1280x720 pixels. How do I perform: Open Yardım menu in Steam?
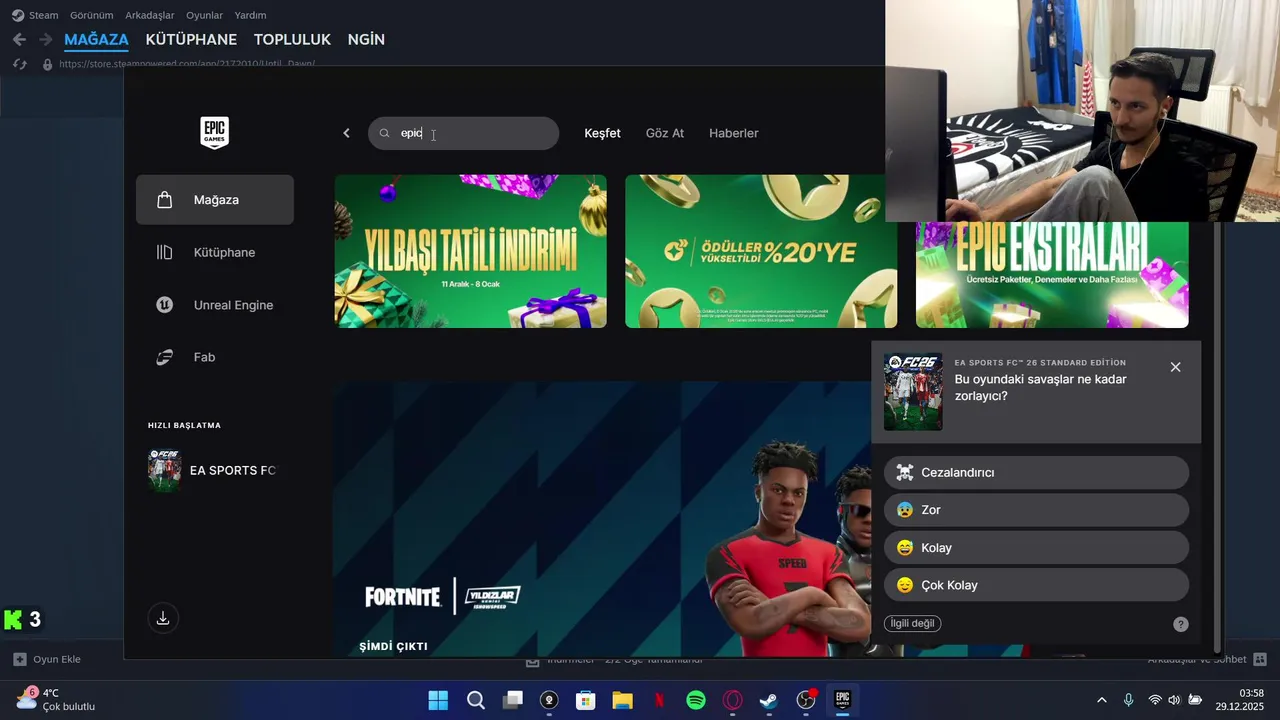pos(250,15)
